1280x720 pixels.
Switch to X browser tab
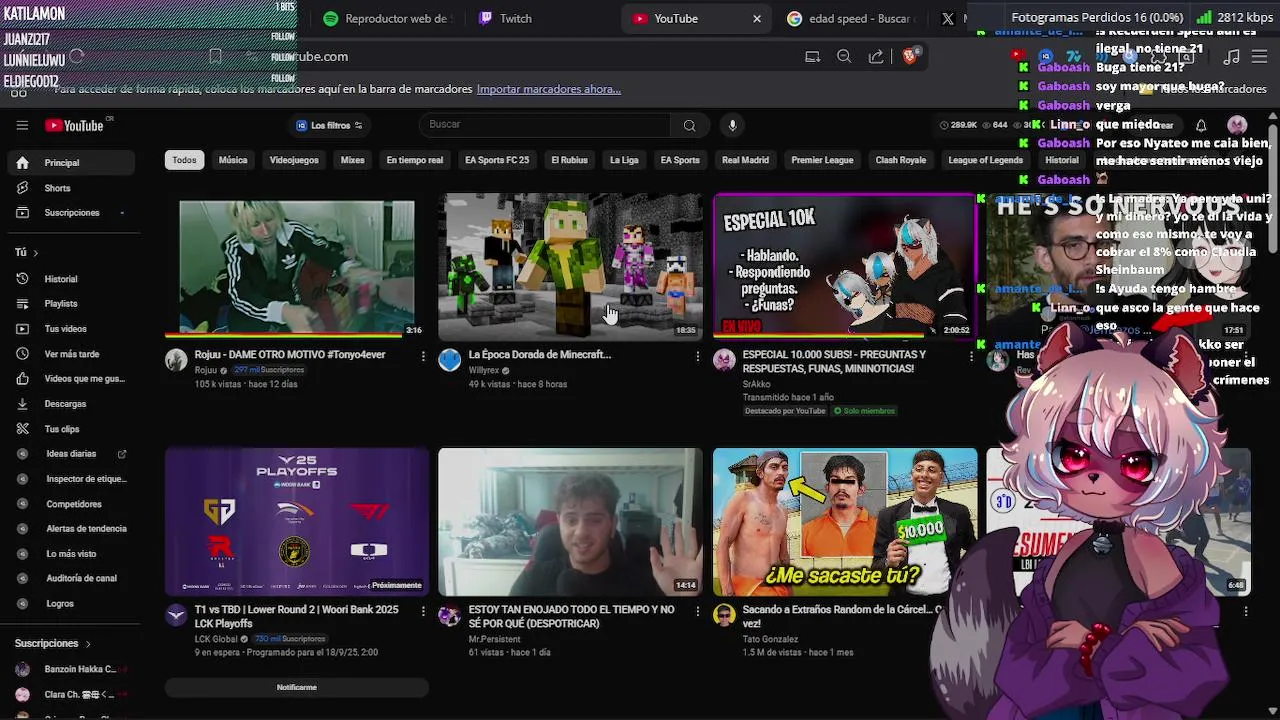click(x=948, y=18)
